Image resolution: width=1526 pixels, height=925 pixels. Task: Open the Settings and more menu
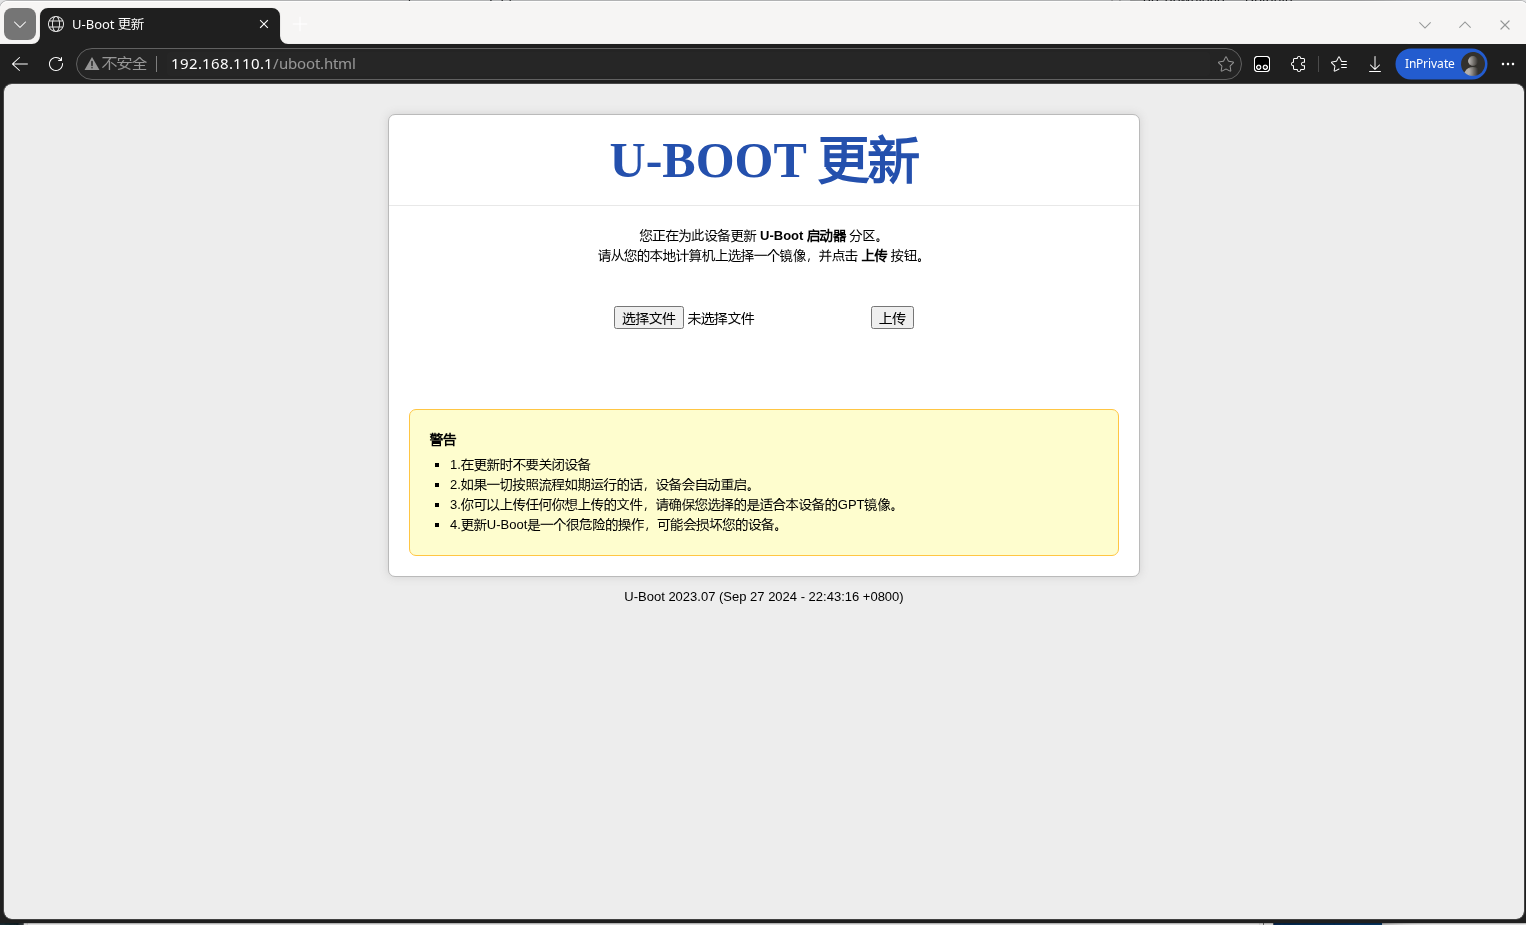pos(1508,63)
